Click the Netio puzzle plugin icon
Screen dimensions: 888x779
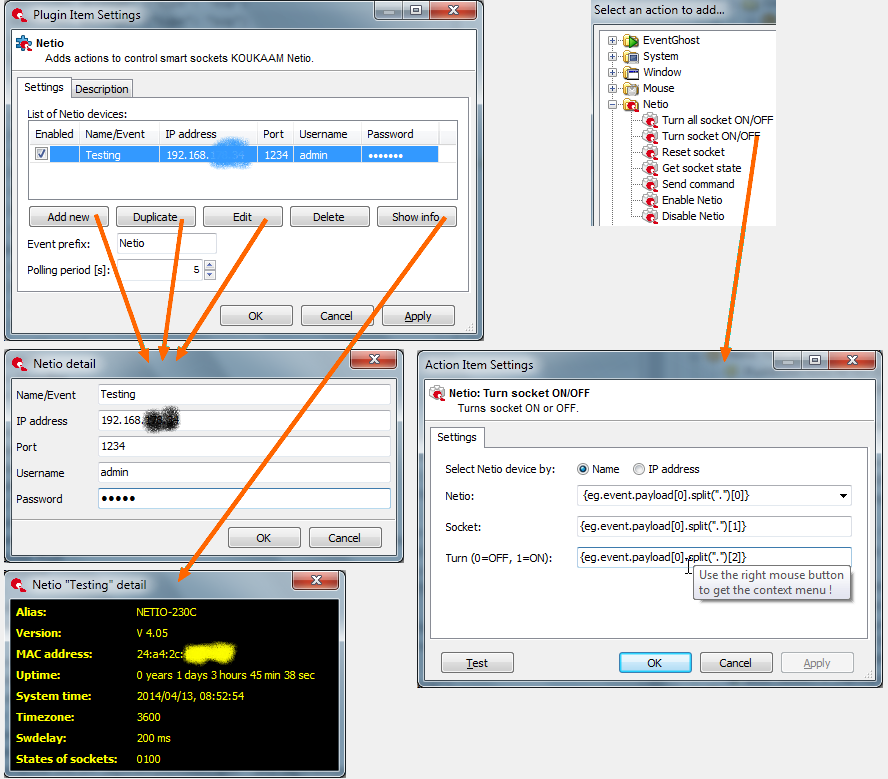(x=24, y=43)
